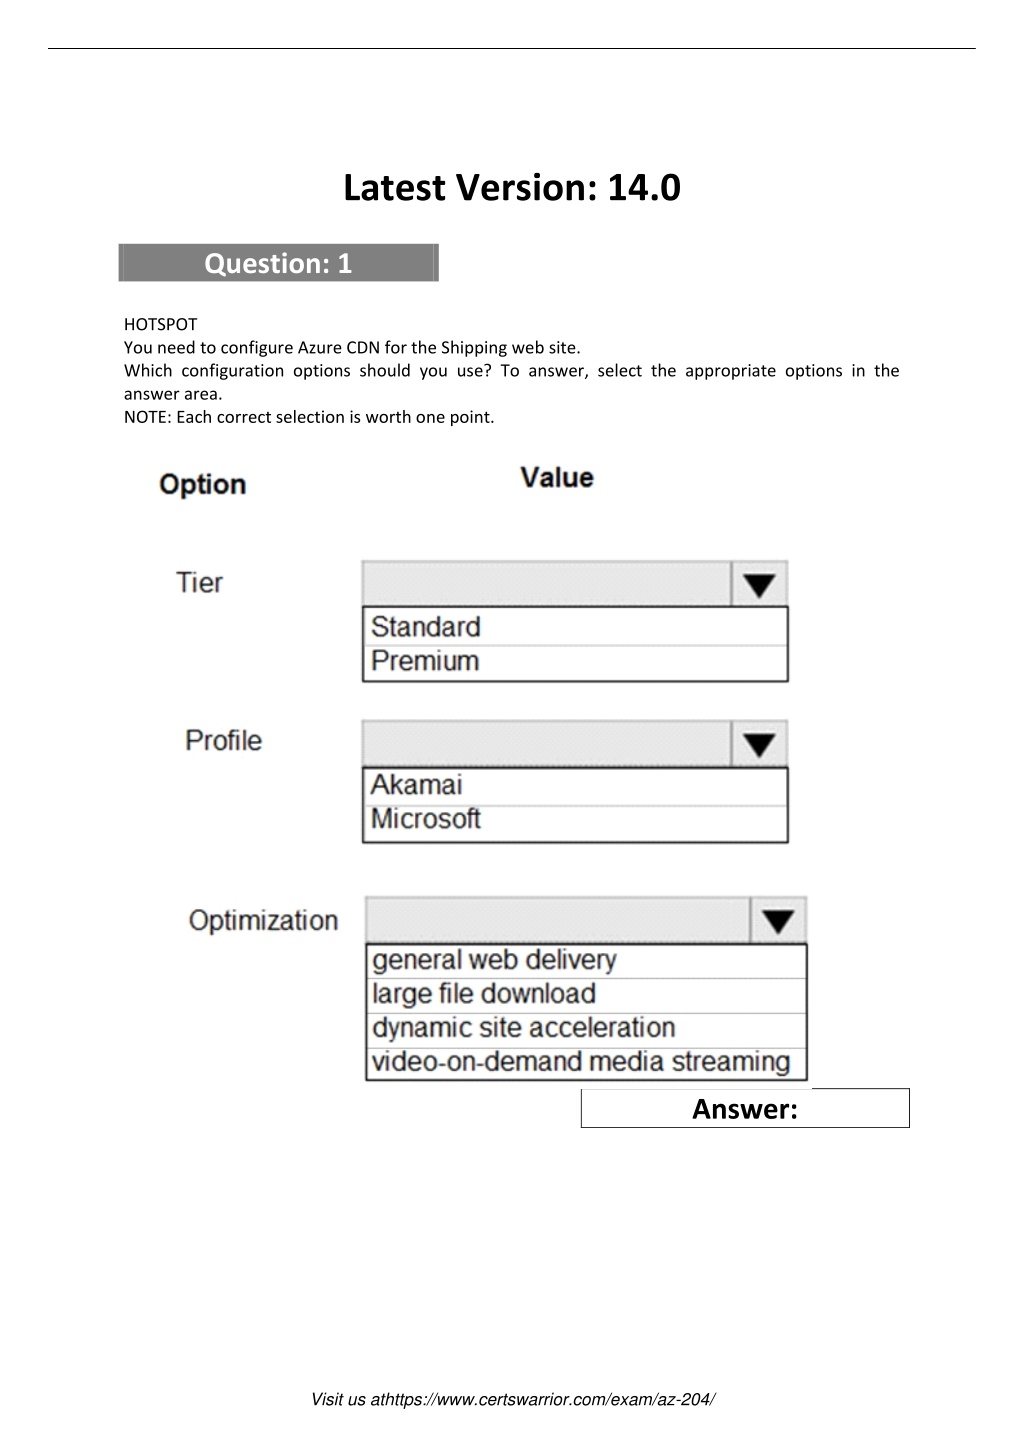Select video-on-demand media streaming option

click(586, 1062)
